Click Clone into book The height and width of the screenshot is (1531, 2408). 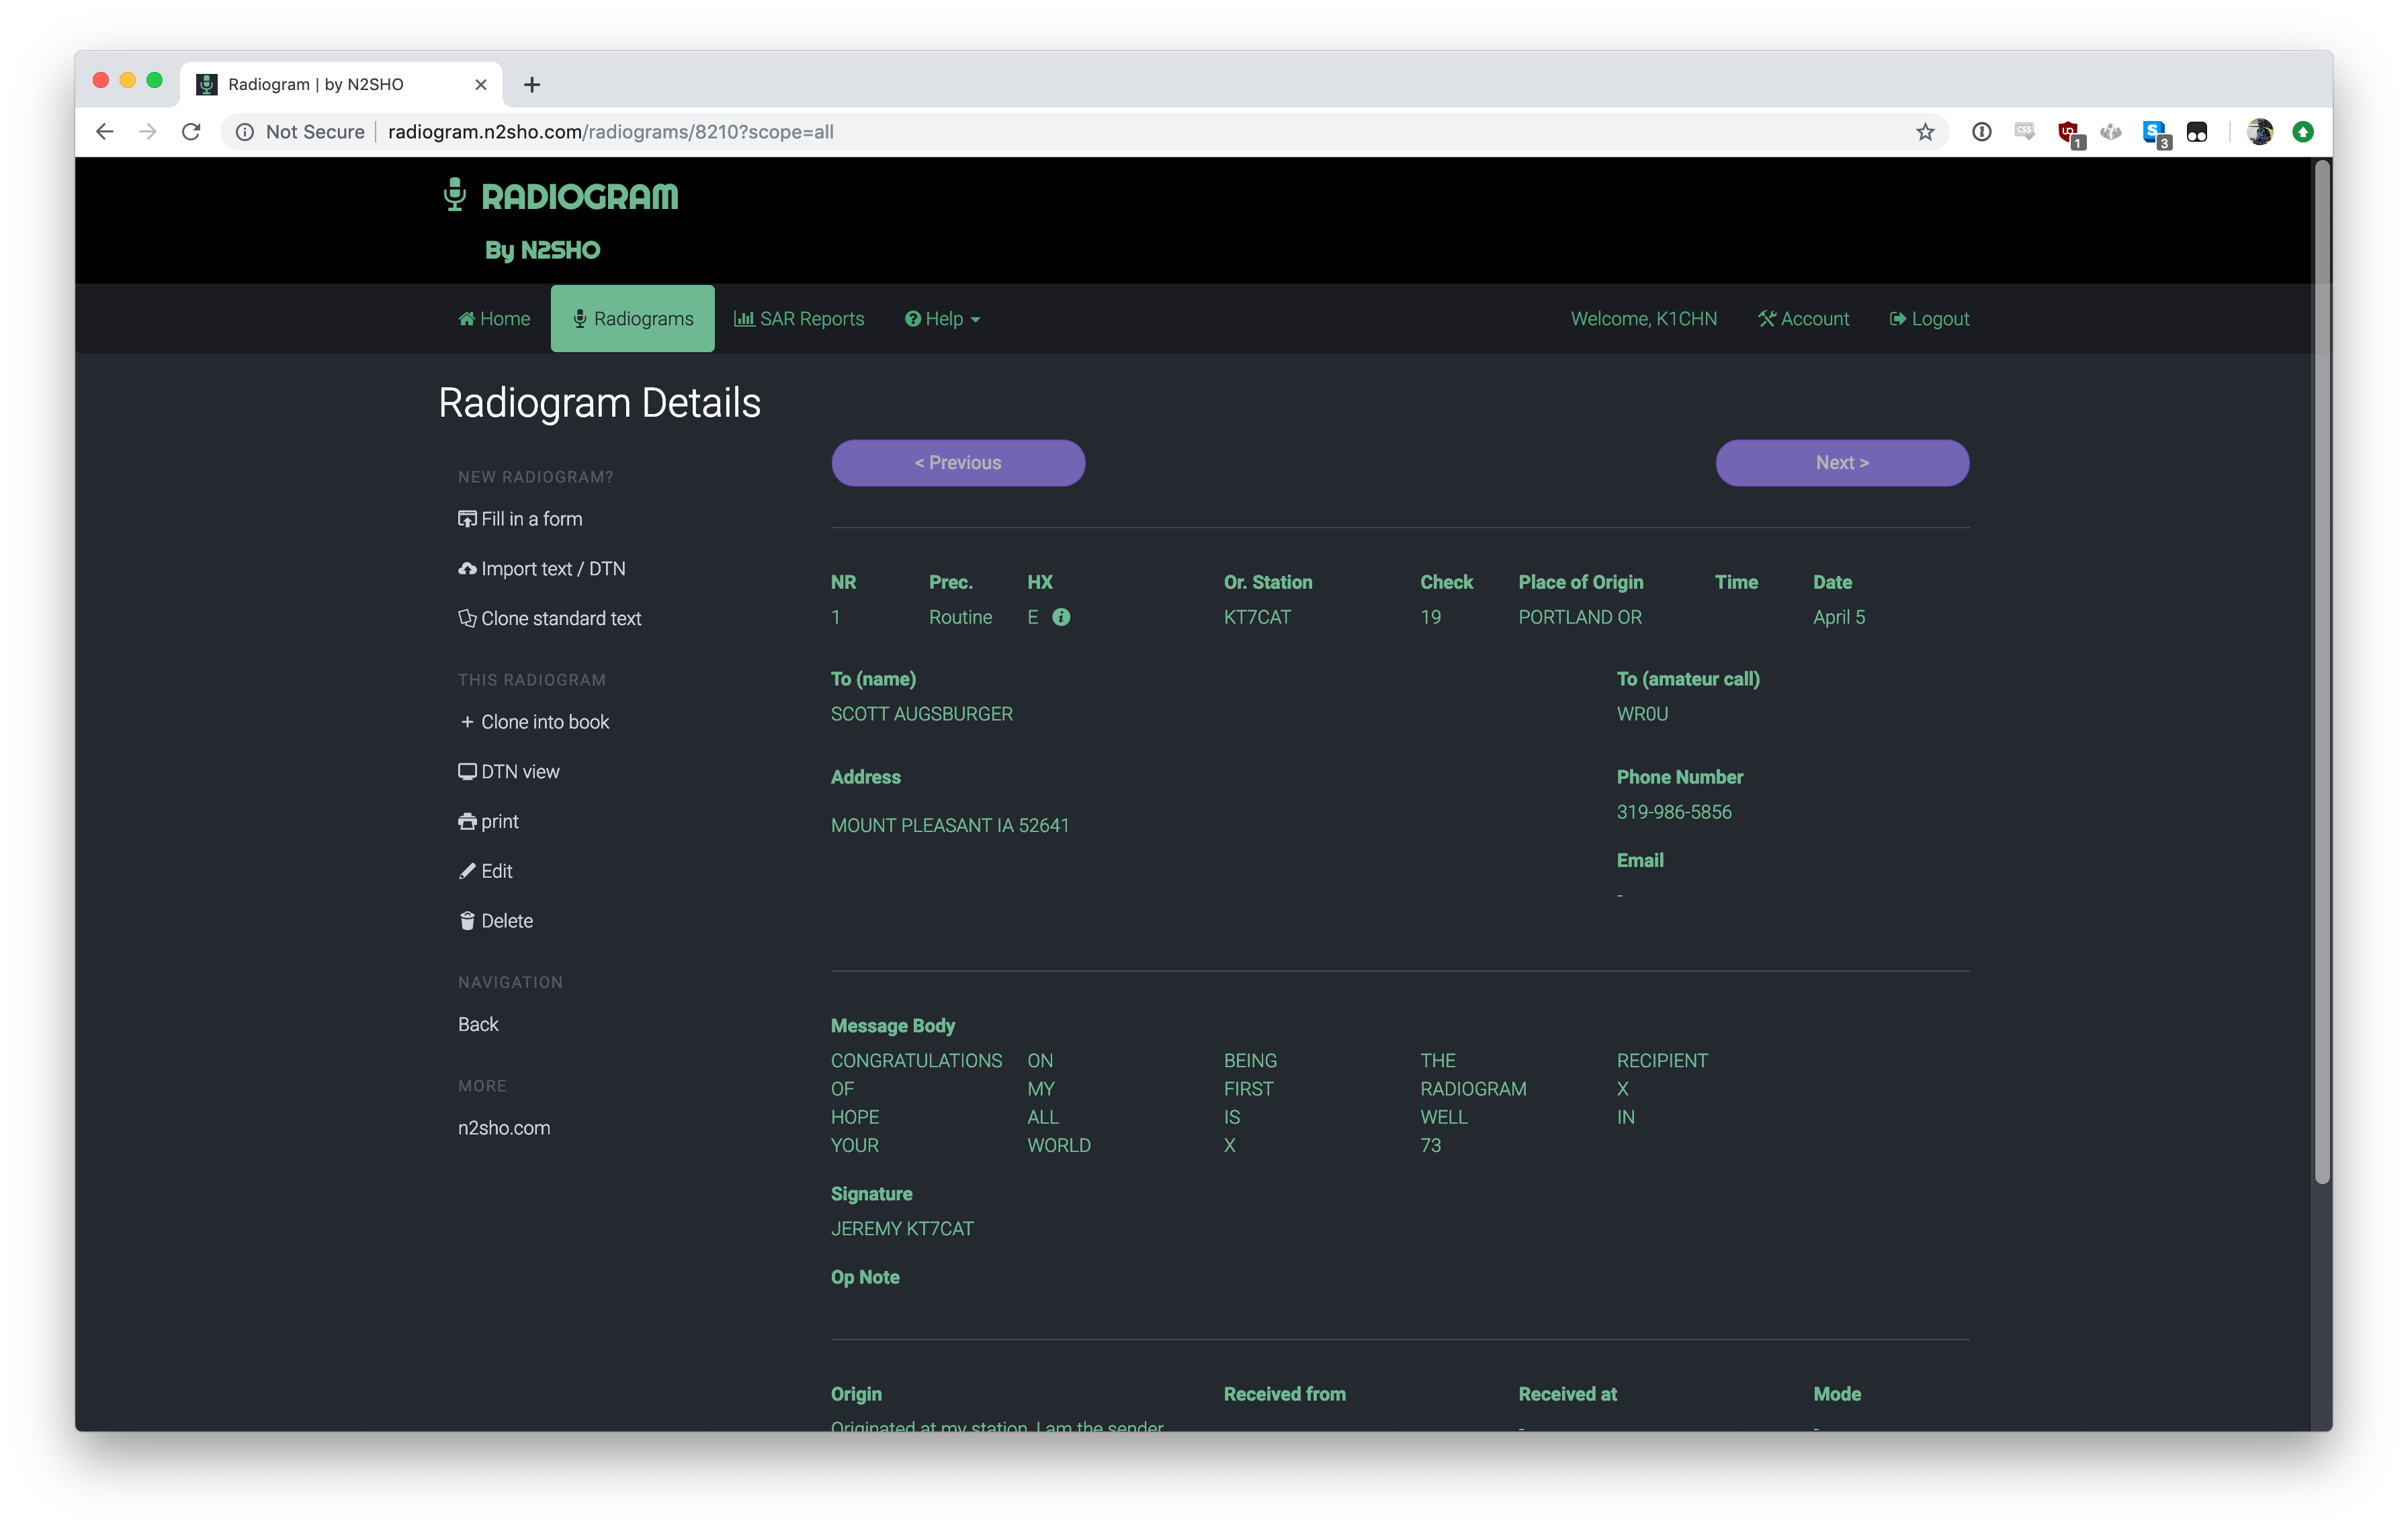(535, 721)
